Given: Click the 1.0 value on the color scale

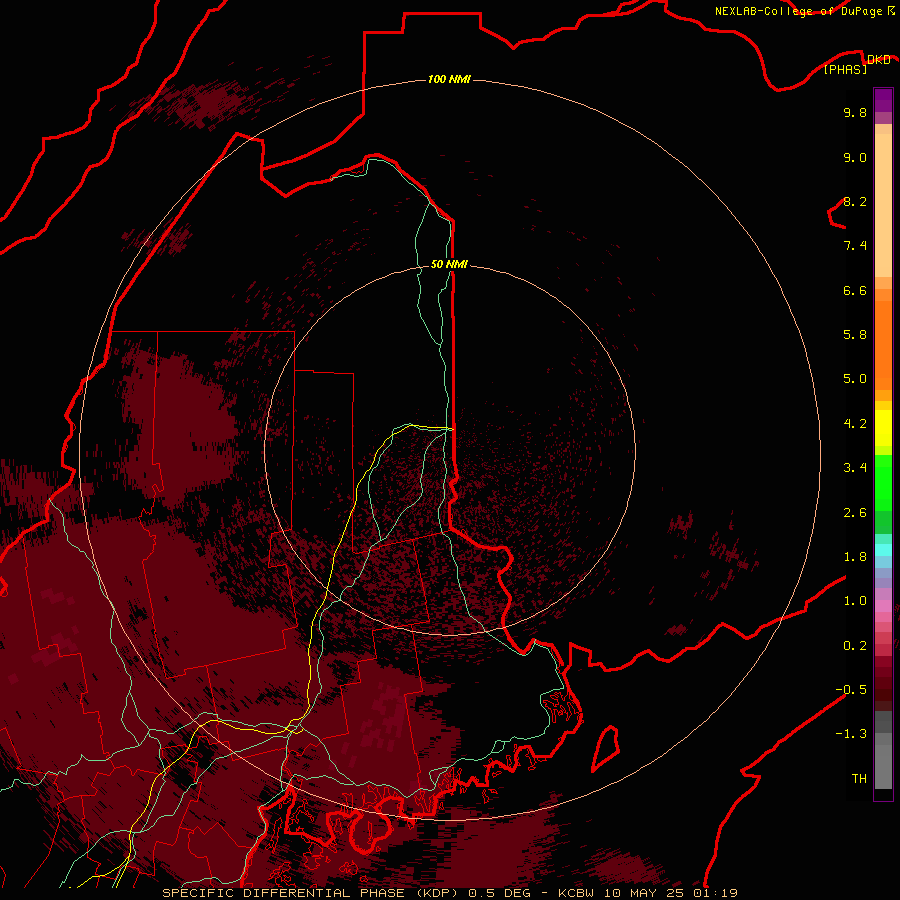Looking at the screenshot, I should pos(855,601).
